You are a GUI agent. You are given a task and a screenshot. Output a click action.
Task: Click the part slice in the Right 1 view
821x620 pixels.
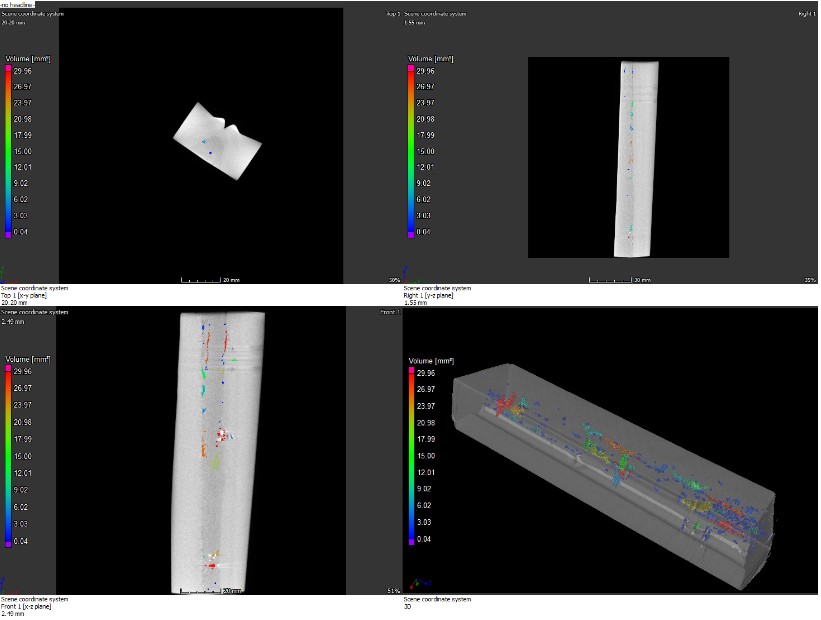click(x=636, y=159)
